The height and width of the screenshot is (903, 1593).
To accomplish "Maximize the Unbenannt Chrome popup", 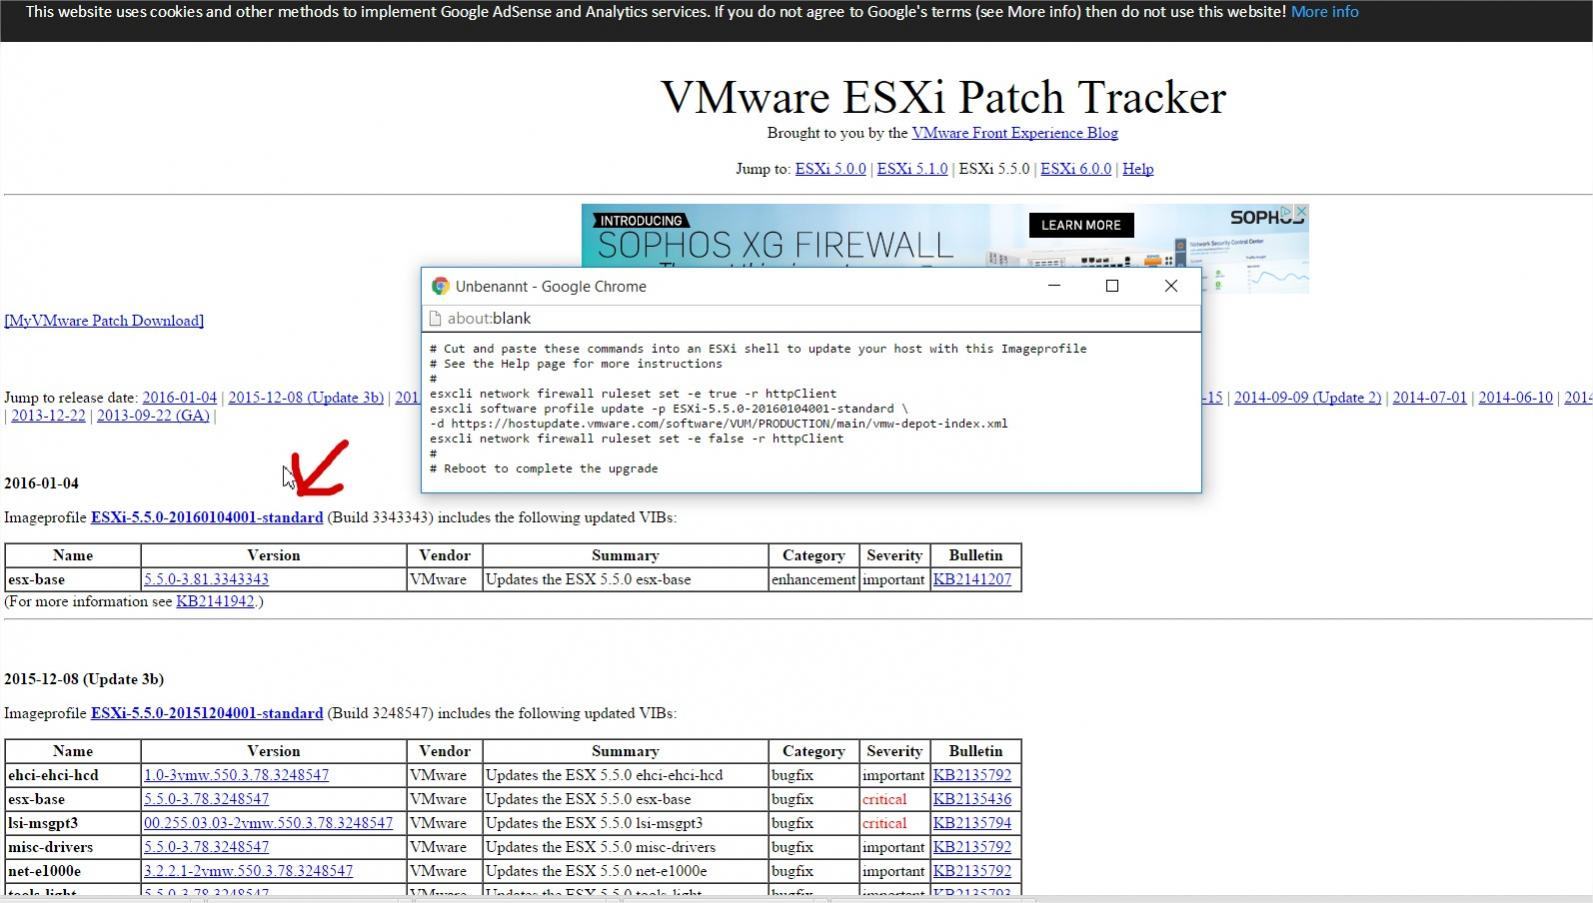I will pyautogui.click(x=1111, y=286).
